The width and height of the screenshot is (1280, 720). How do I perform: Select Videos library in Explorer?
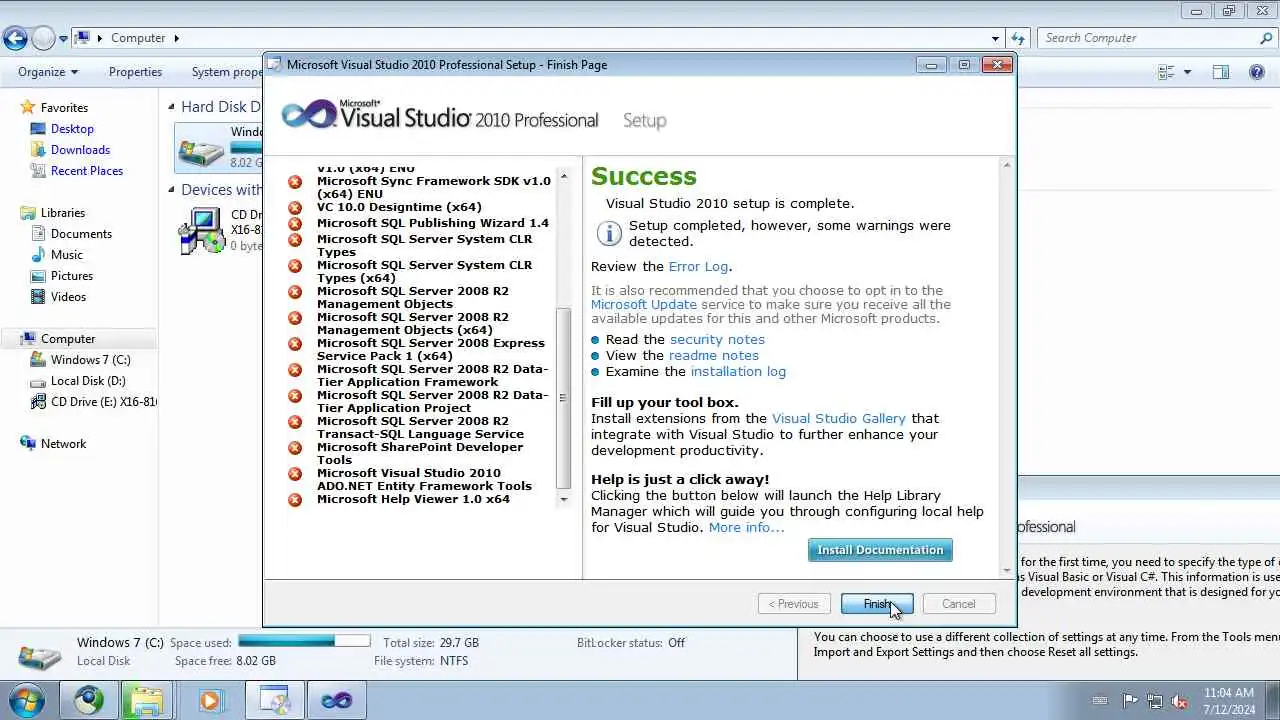pos(69,297)
